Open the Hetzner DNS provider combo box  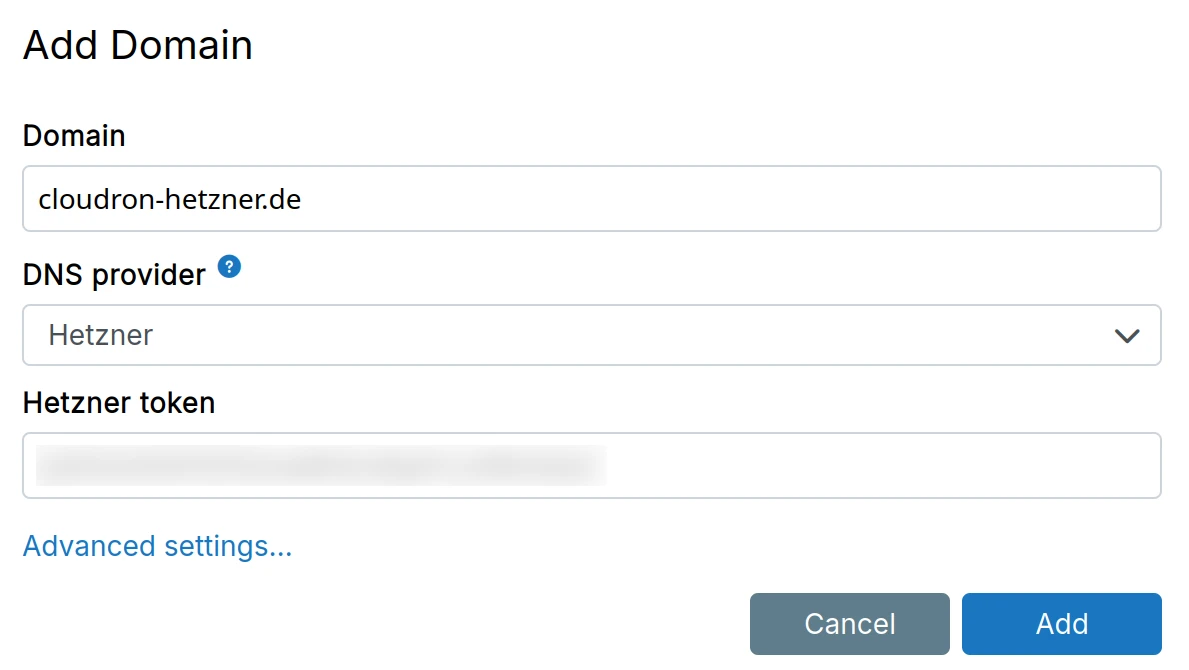click(x=592, y=335)
